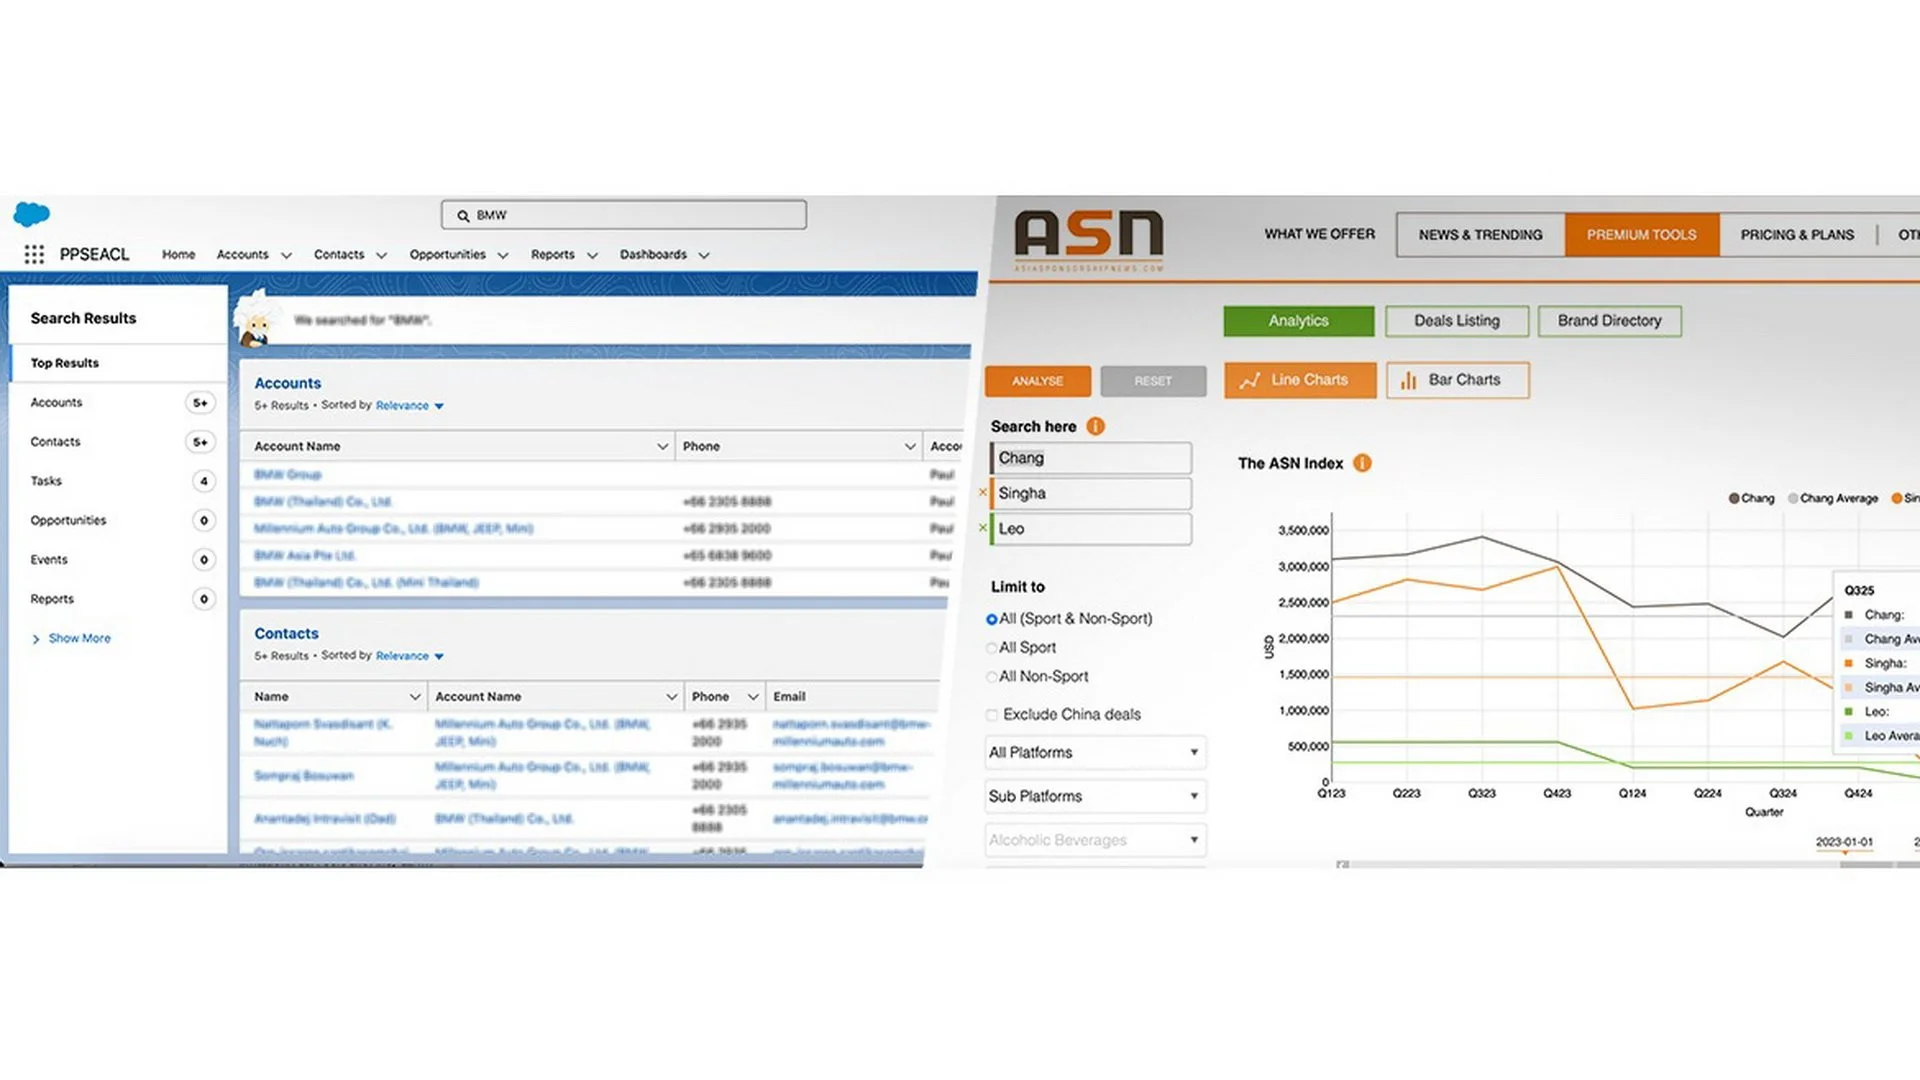The image size is (1920, 1080).
Task: Select All Sport radio option
Action: click(x=992, y=648)
